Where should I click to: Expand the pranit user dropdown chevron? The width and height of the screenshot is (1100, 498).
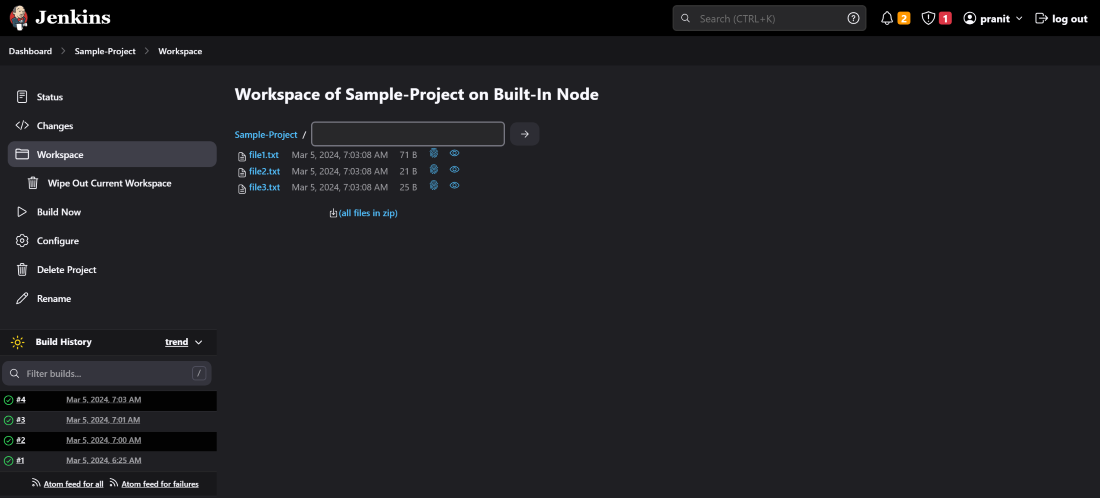(1019, 18)
